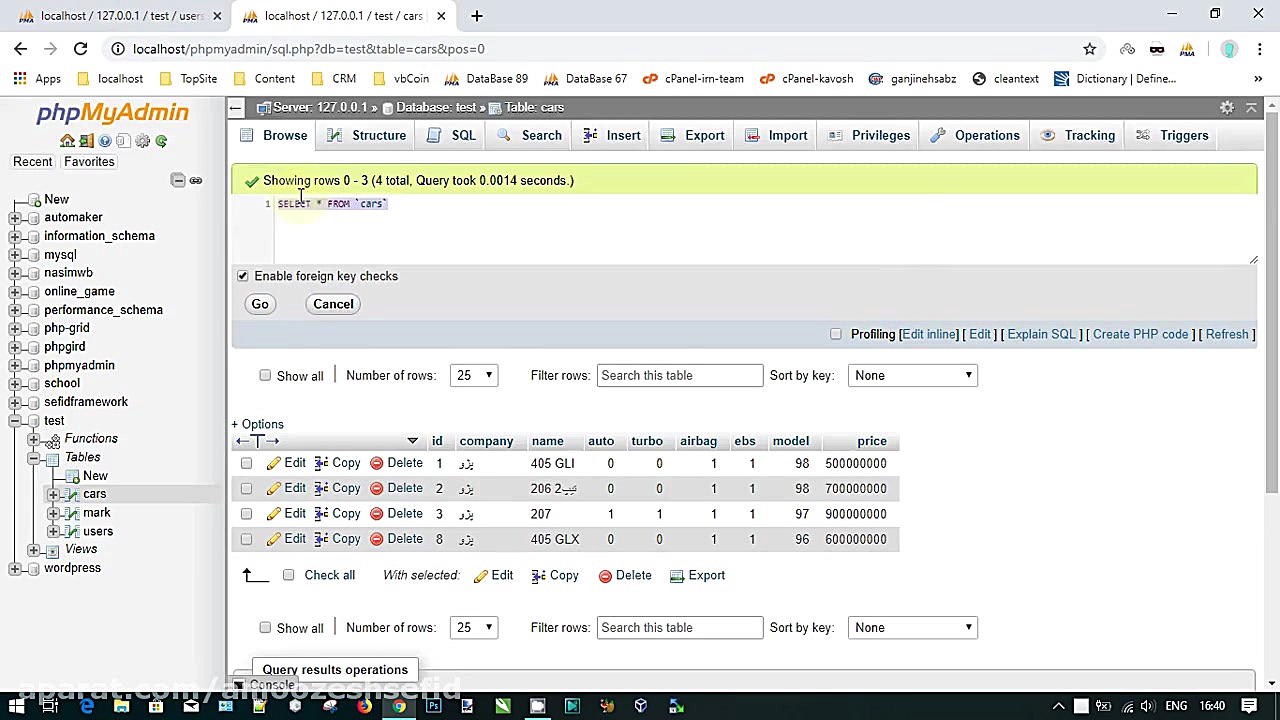
Task: Open the Sort by key dropdown
Action: coord(911,375)
